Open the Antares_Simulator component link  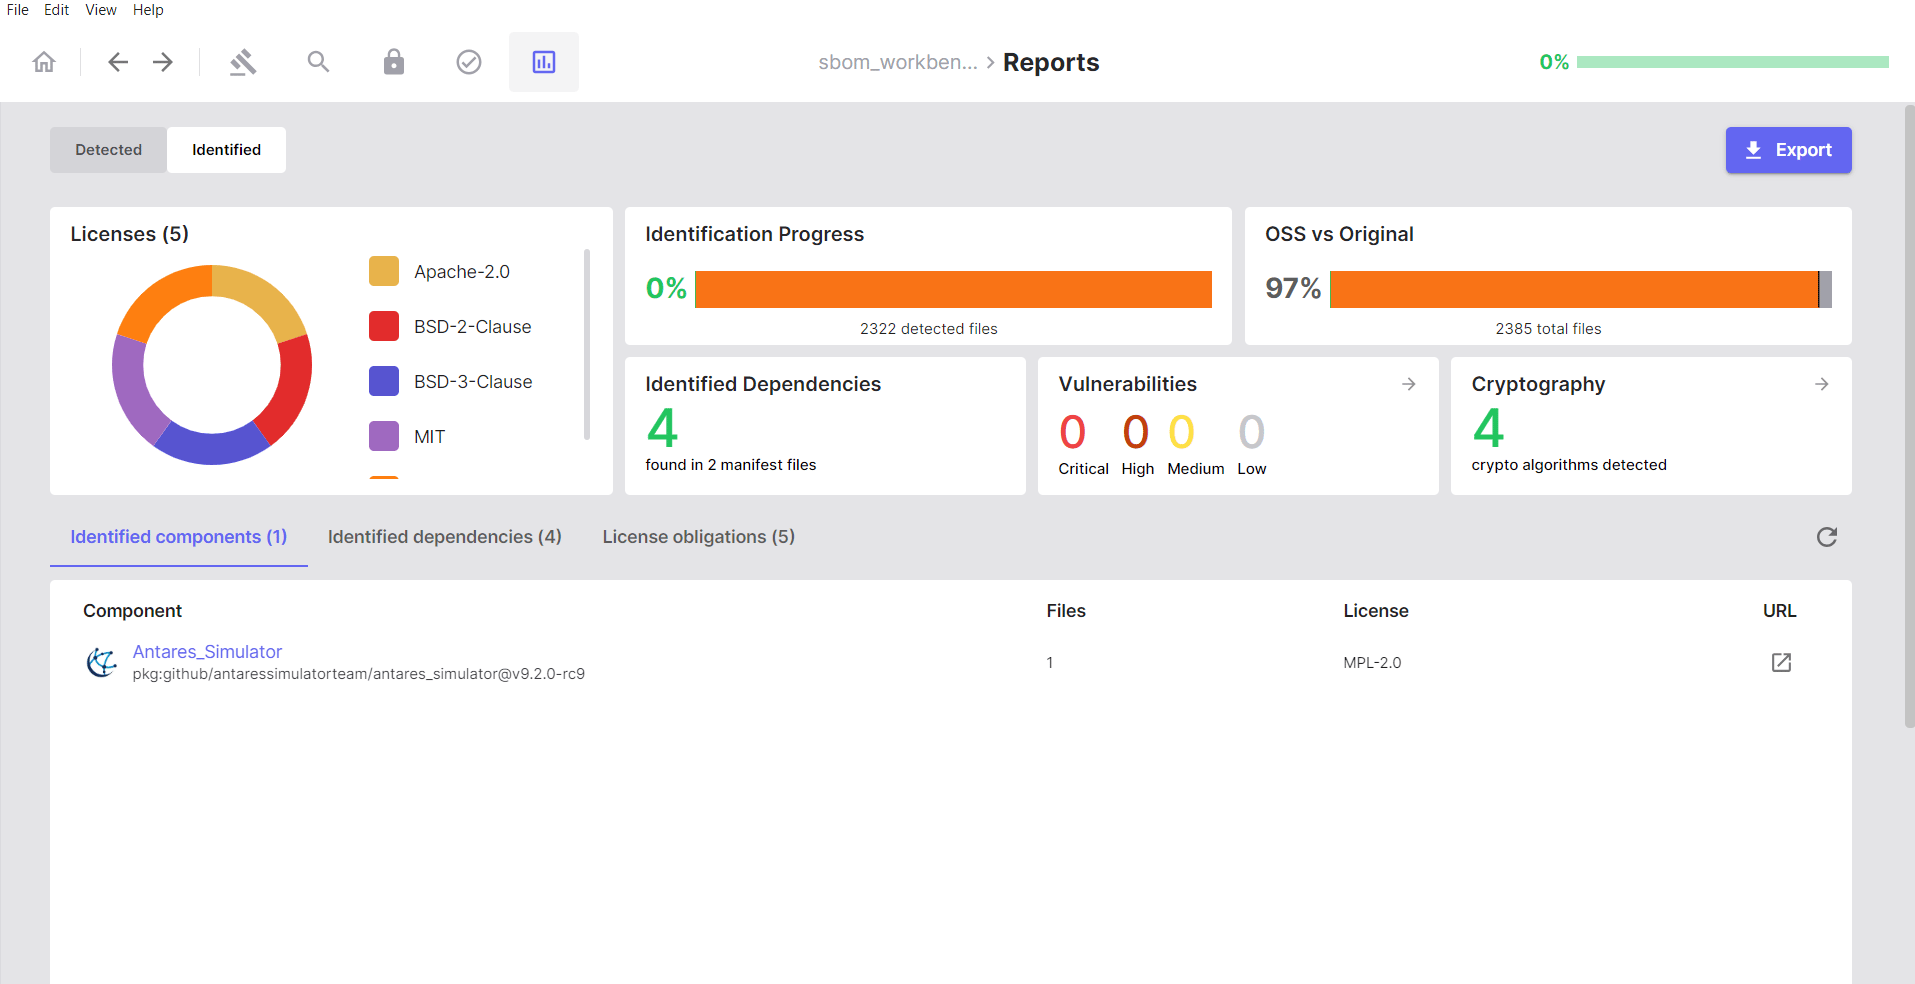click(x=208, y=652)
